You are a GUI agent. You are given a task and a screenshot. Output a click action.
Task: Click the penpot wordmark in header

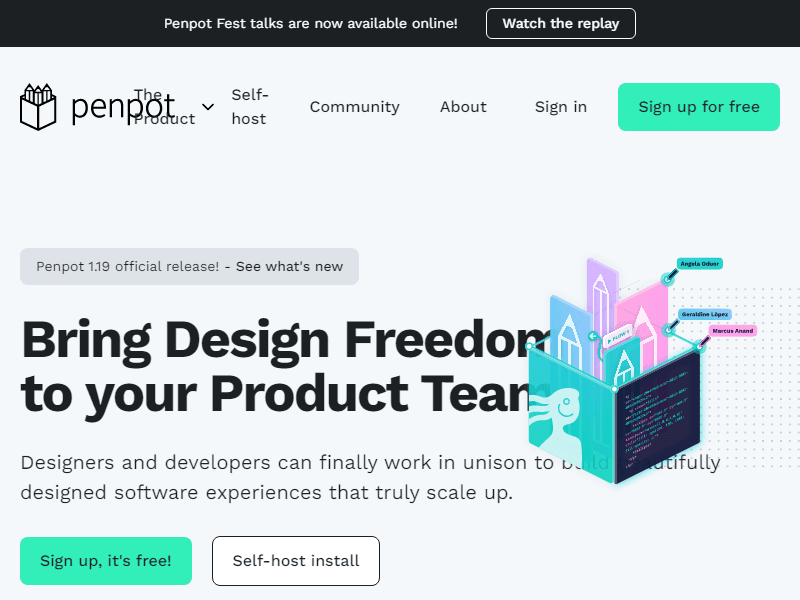point(123,108)
